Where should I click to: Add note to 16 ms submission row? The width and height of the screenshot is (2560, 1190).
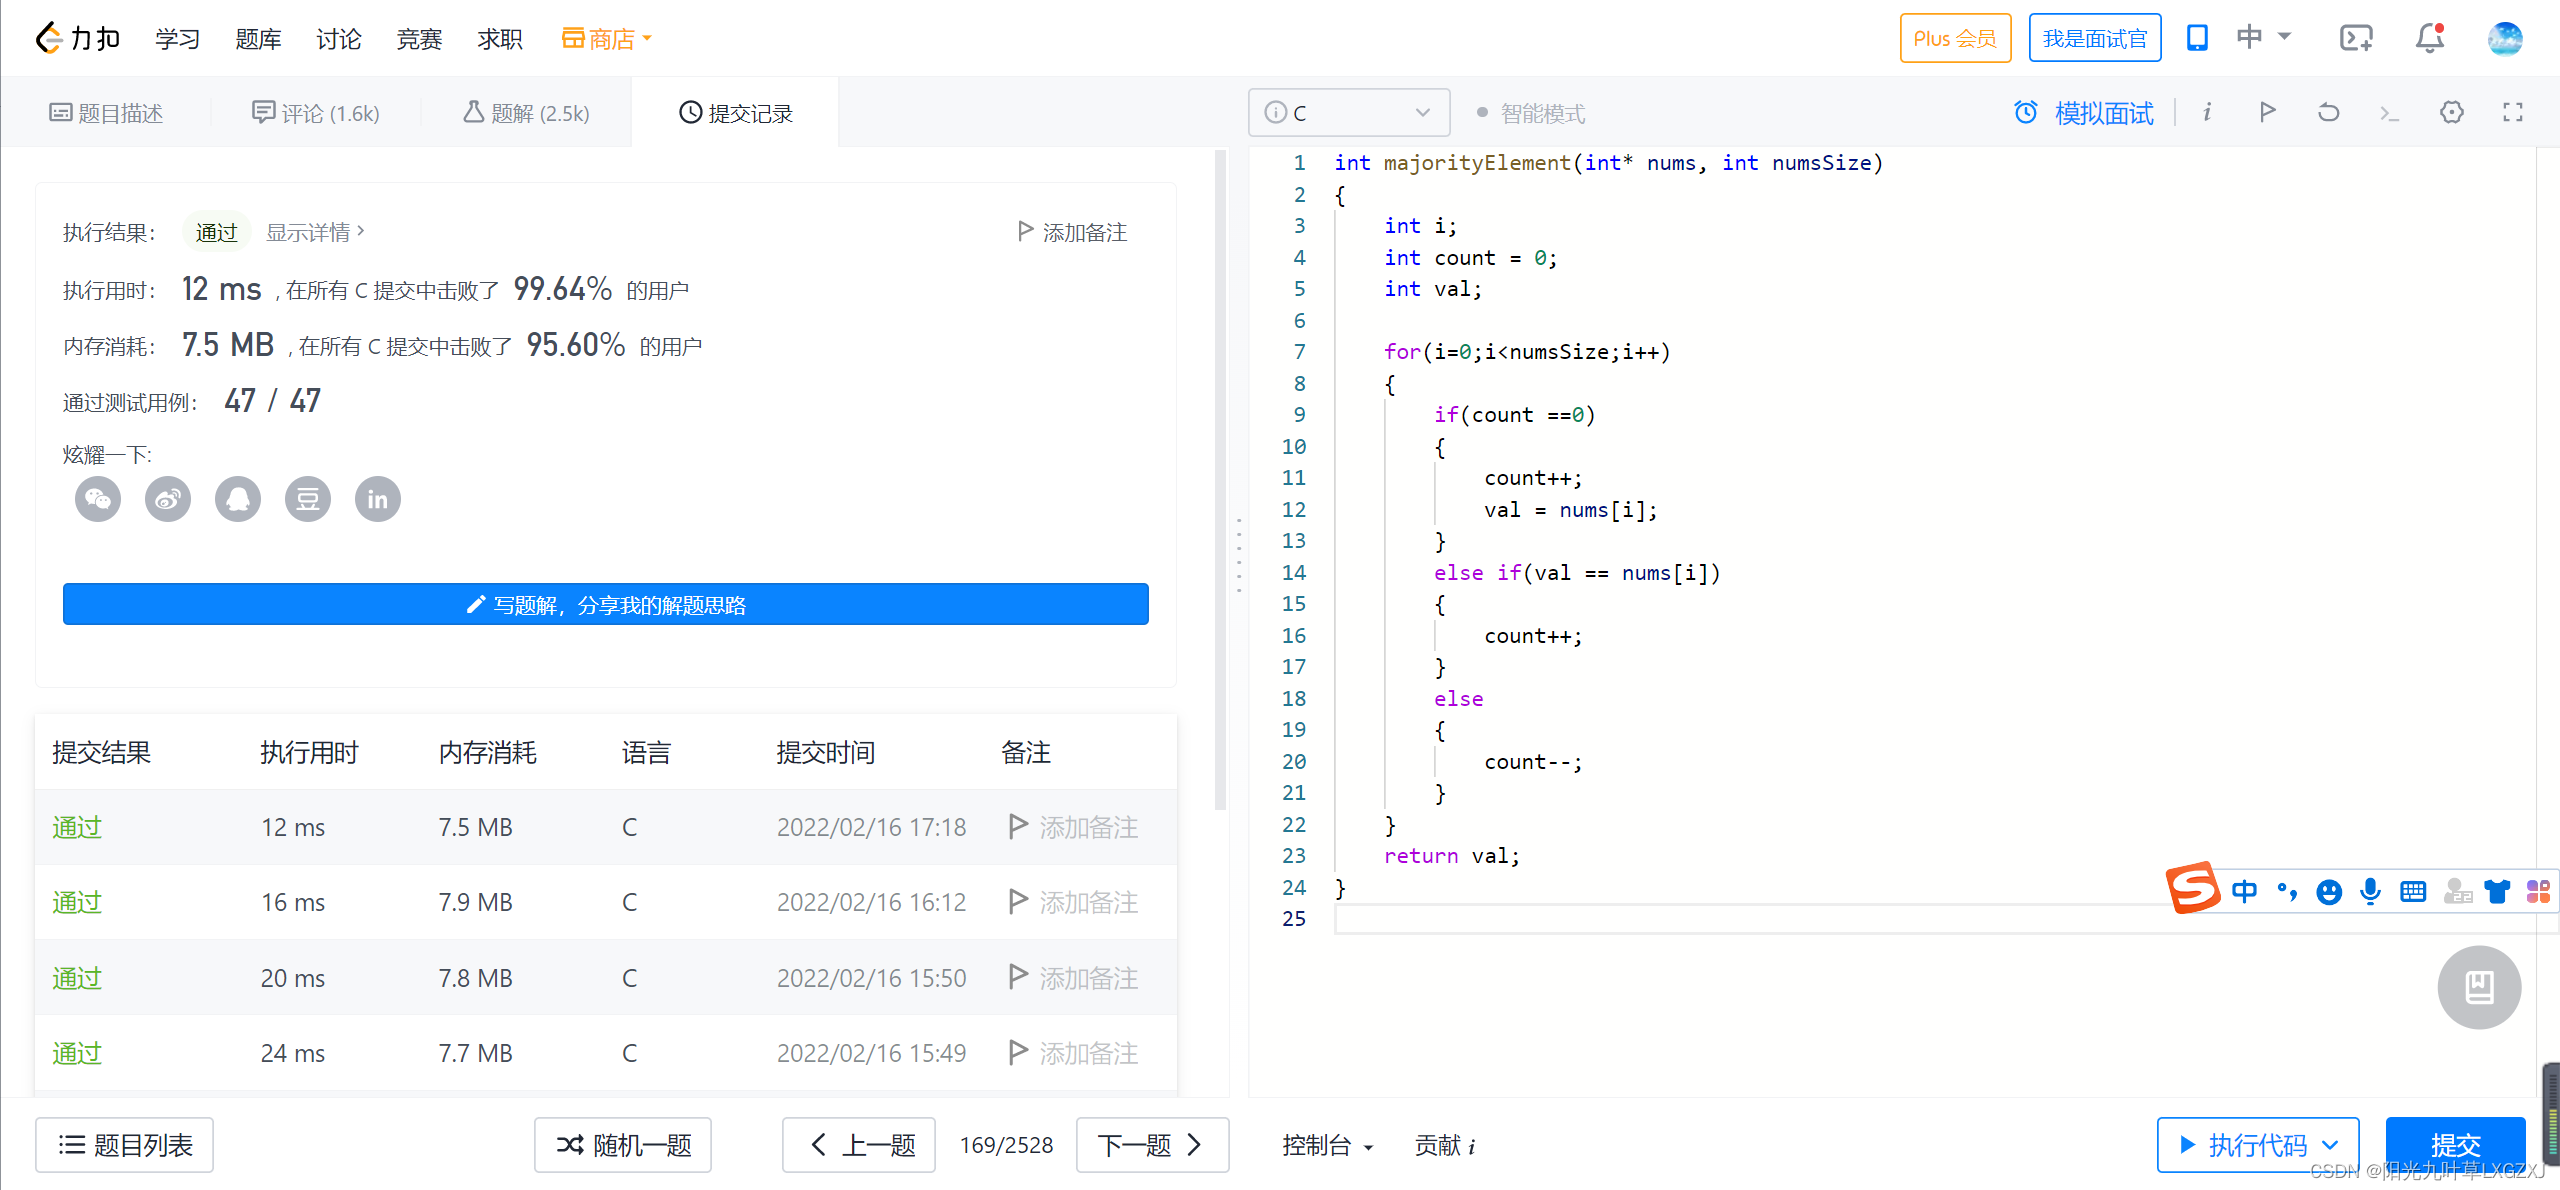click(1073, 902)
